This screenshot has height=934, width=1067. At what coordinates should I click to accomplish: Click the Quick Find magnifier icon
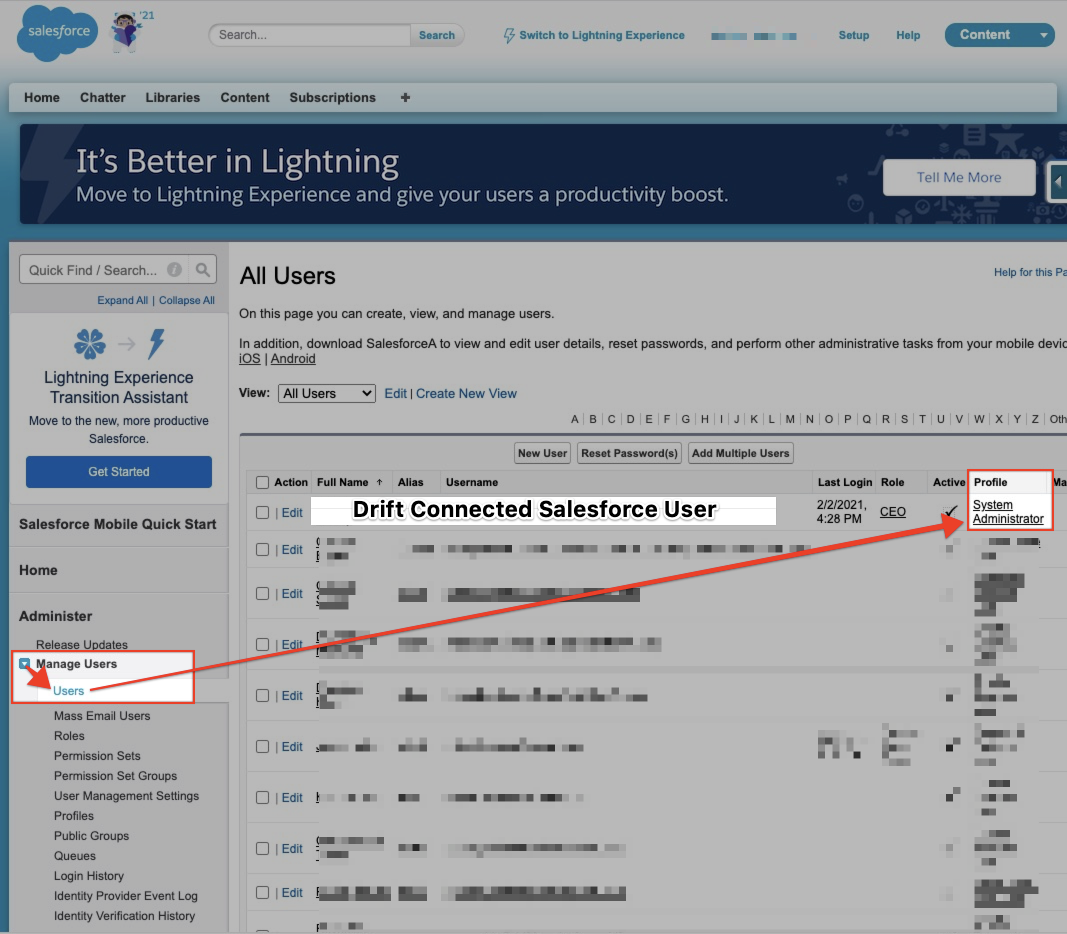click(x=203, y=269)
